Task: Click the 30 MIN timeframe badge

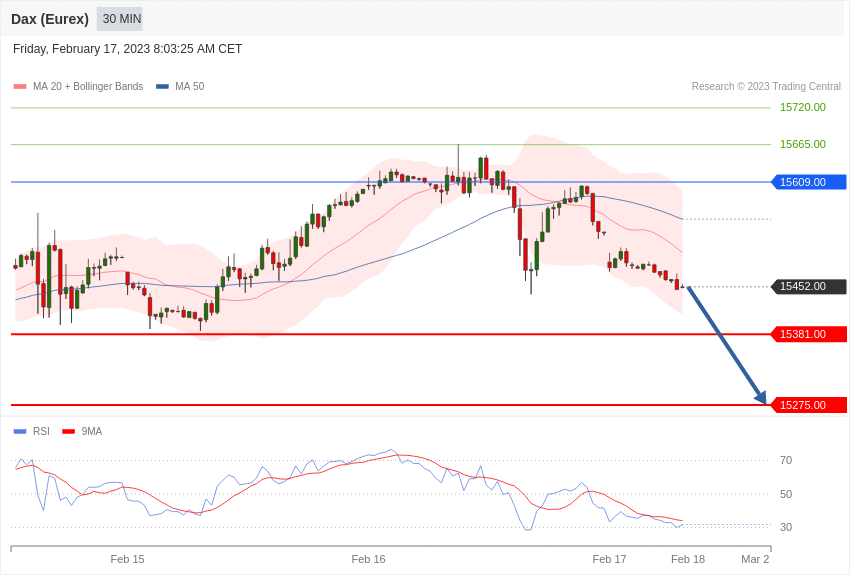Action: [x=121, y=19]
